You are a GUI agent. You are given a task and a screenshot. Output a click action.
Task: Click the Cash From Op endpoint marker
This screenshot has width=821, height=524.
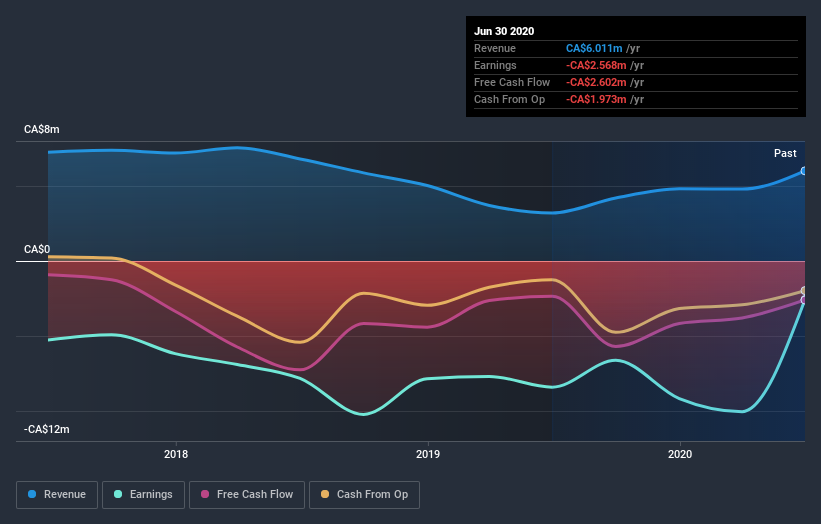click(804, 291)
